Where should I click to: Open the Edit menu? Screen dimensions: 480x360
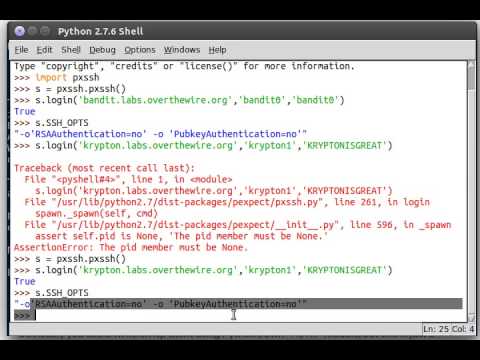tap(44, 50)
